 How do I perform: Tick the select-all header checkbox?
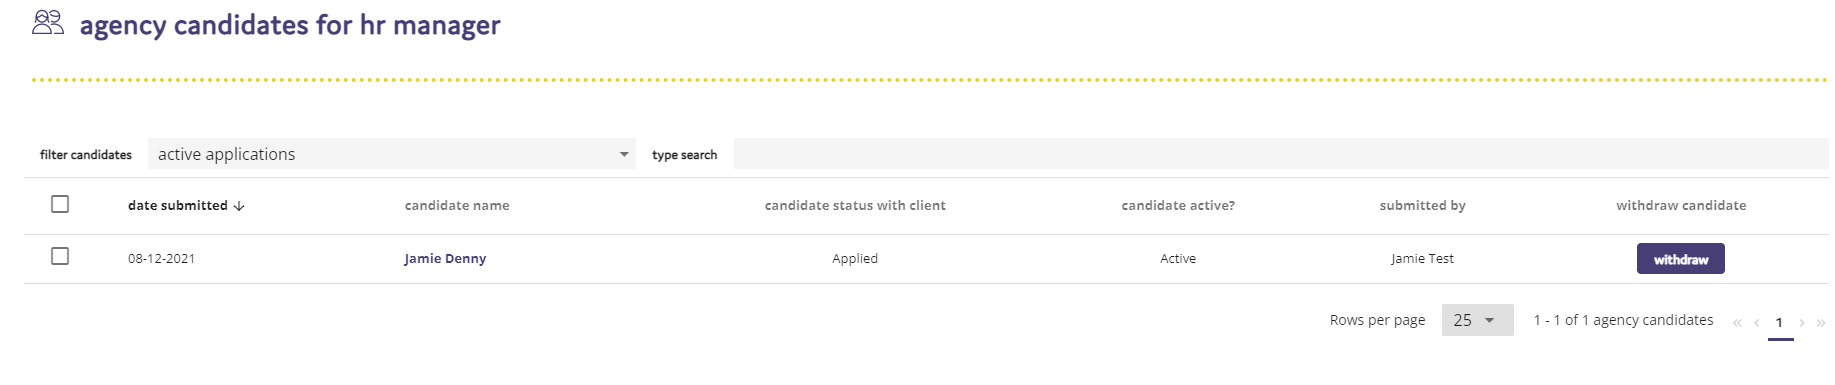point(60,204)
